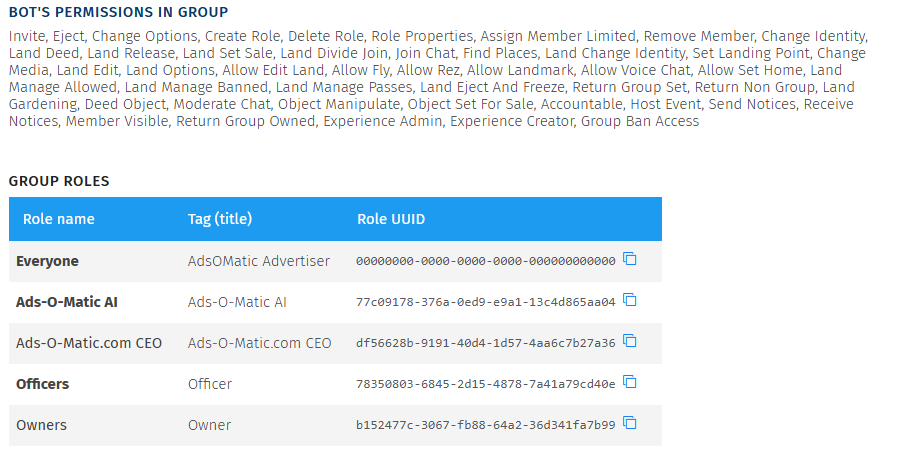
Task: Click the Bot's Permissions in Group heading
Action: [118, 12]
